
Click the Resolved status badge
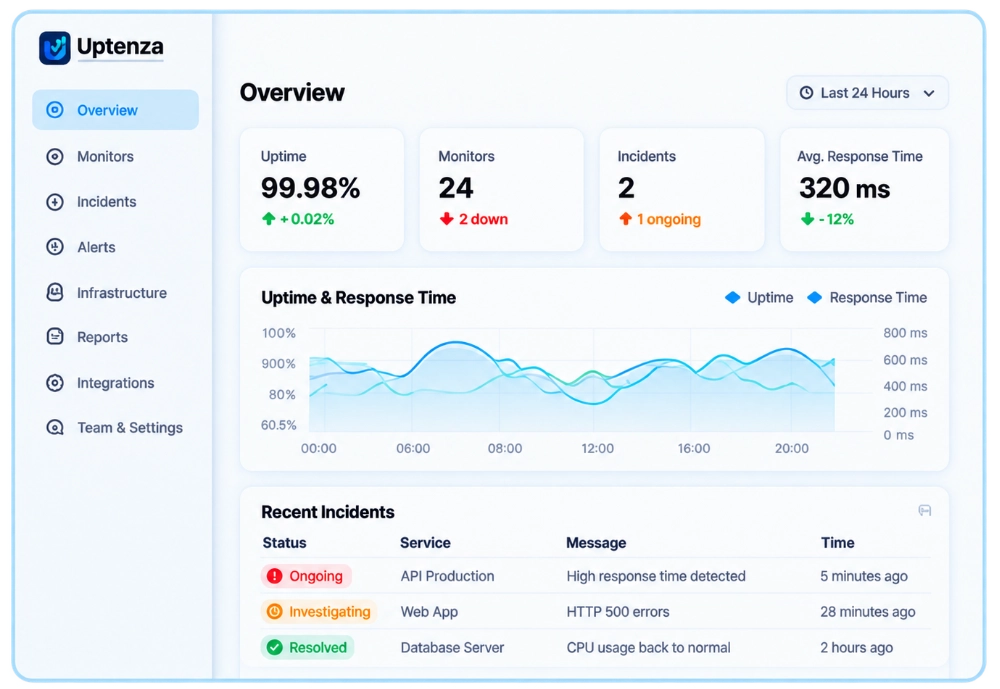pos(307,648)
